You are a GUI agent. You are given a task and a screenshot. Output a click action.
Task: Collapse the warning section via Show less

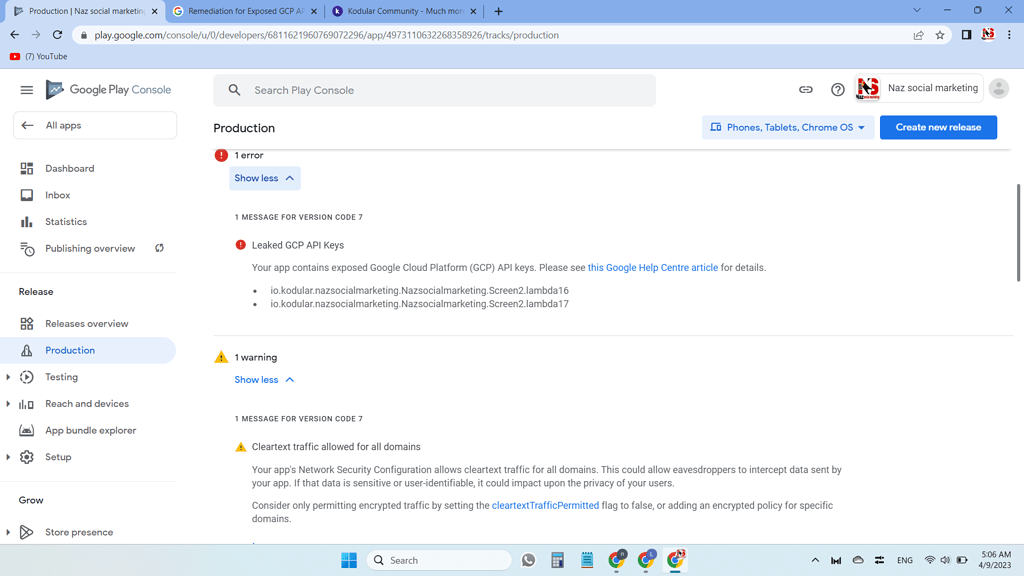[x=263, y=379]
